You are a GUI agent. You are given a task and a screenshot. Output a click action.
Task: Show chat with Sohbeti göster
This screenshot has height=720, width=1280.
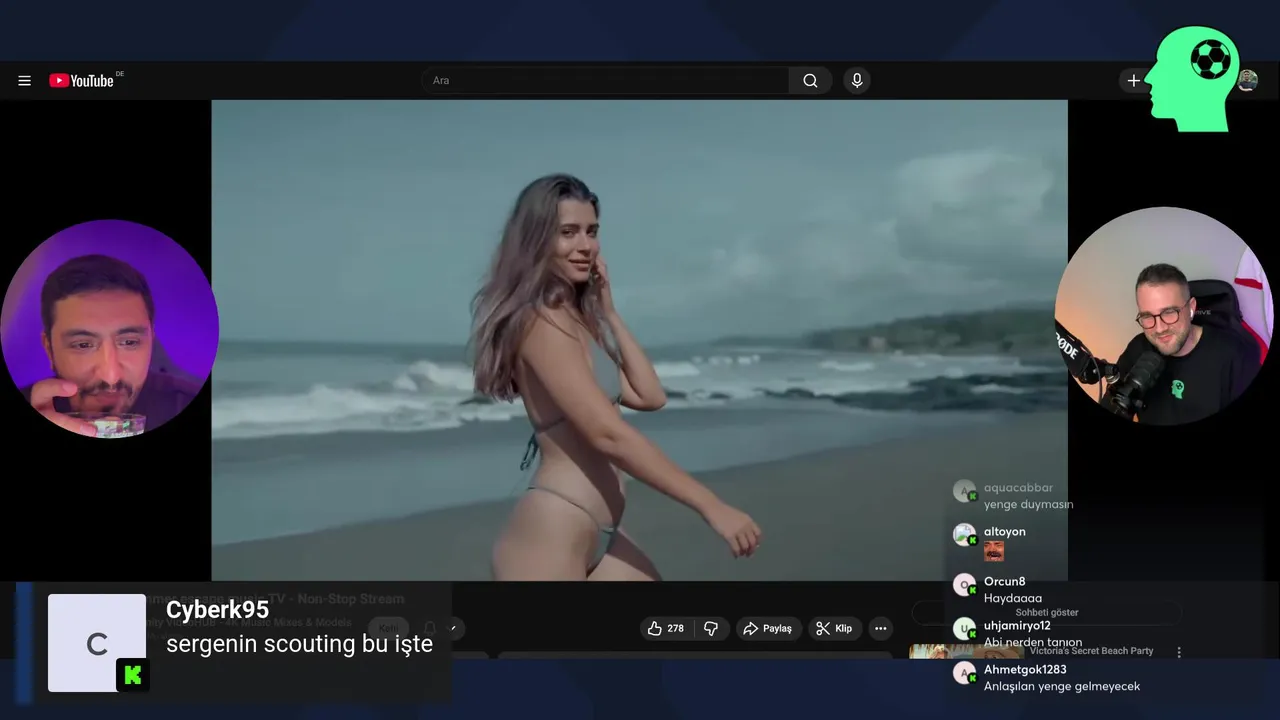tap(1047, 612)
